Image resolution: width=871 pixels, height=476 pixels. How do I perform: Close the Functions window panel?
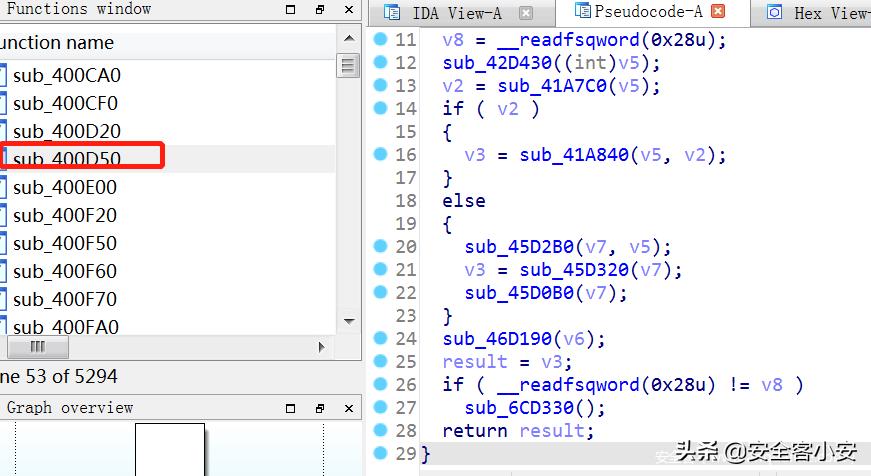tap(348, 10)
